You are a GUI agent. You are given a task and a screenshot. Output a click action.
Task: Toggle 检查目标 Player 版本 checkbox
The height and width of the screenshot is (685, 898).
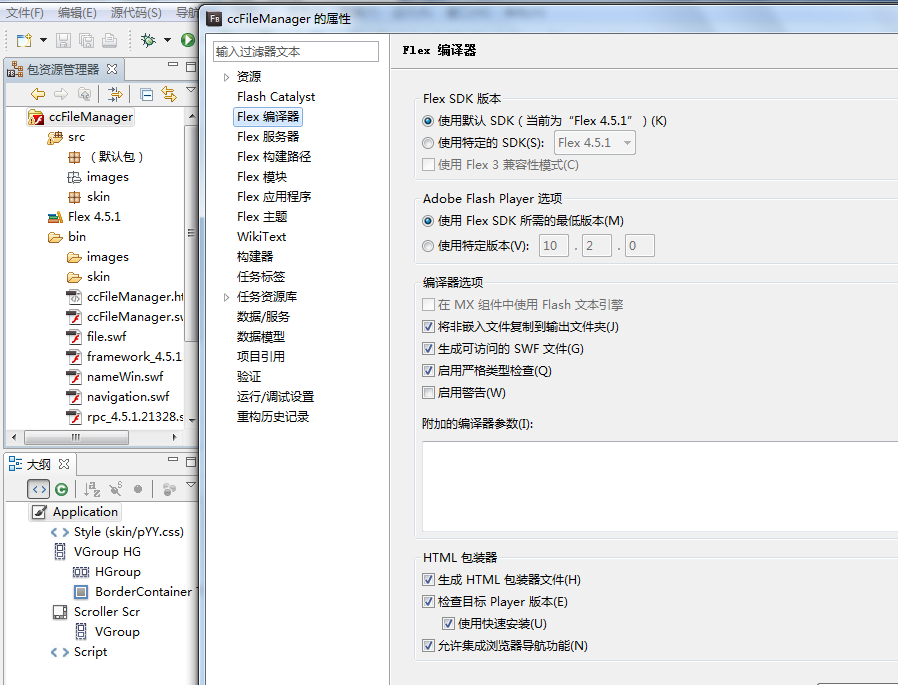pyautogui.click(x=428, y=601)
